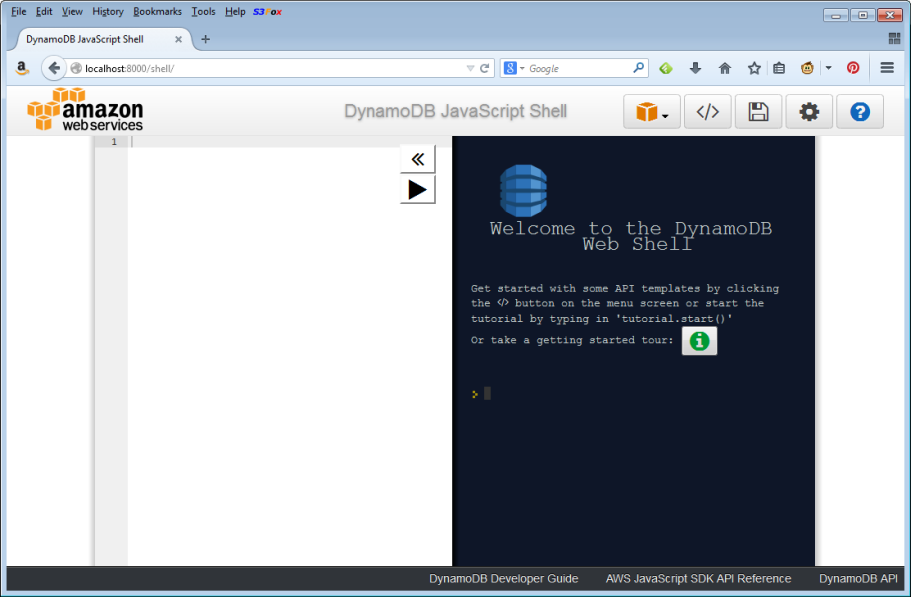Click the downloads arrow icon
The width and height of the screenshot is (911, 597).
[696, 68]
